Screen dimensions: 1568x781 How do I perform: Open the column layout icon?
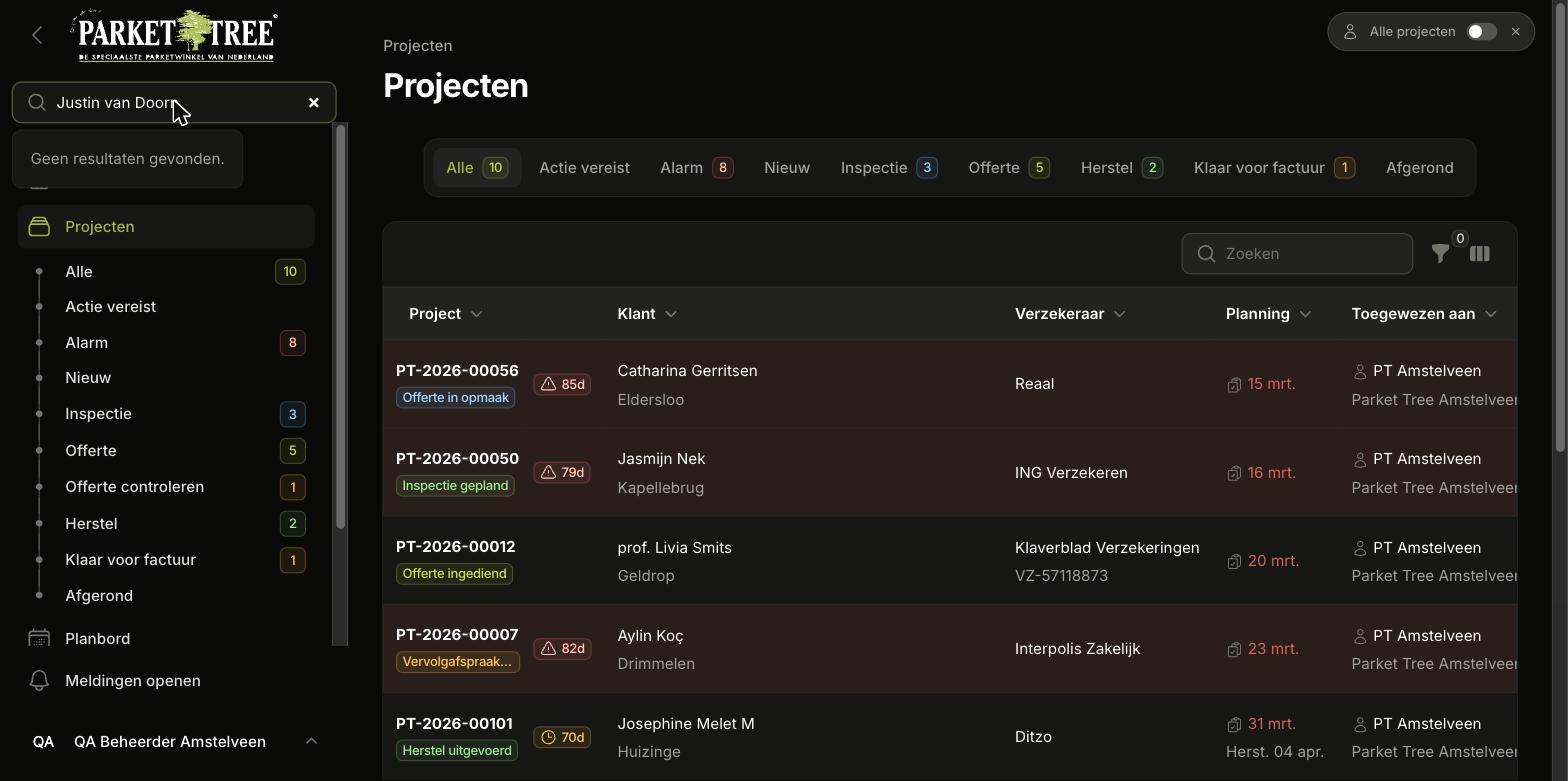click(x=1480, y=254)
